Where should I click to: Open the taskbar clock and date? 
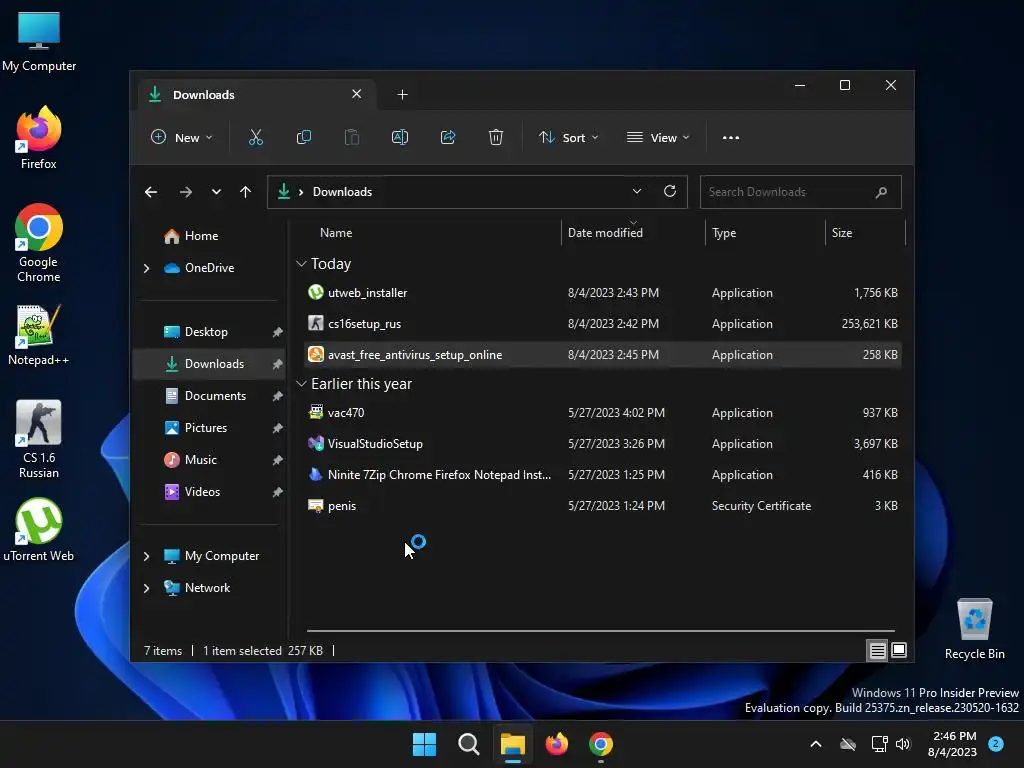[x=953, y=744]
